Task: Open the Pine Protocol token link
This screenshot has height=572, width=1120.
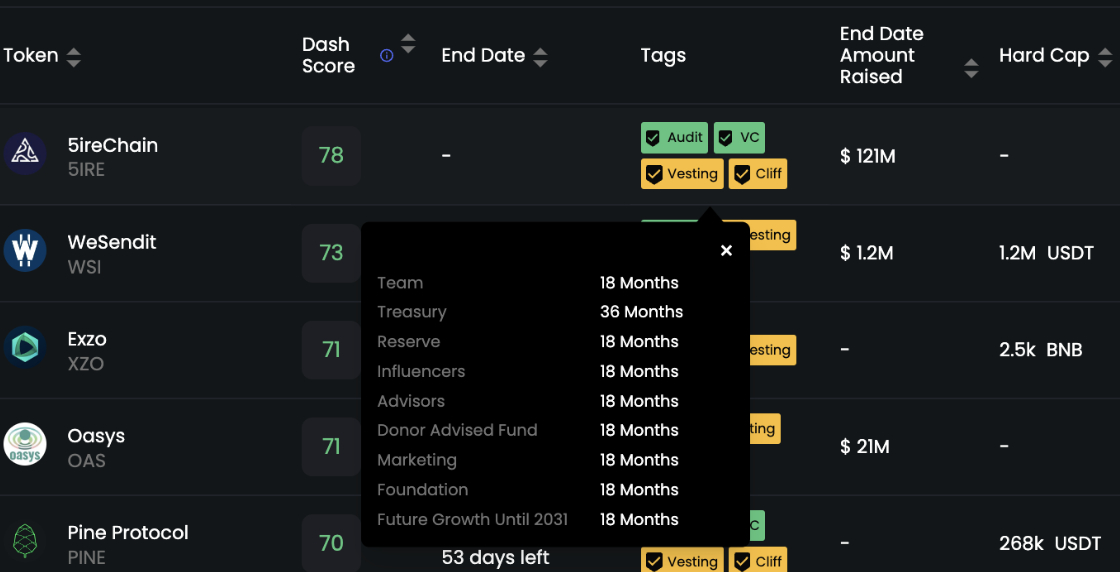Action: (x=128, y=533)
